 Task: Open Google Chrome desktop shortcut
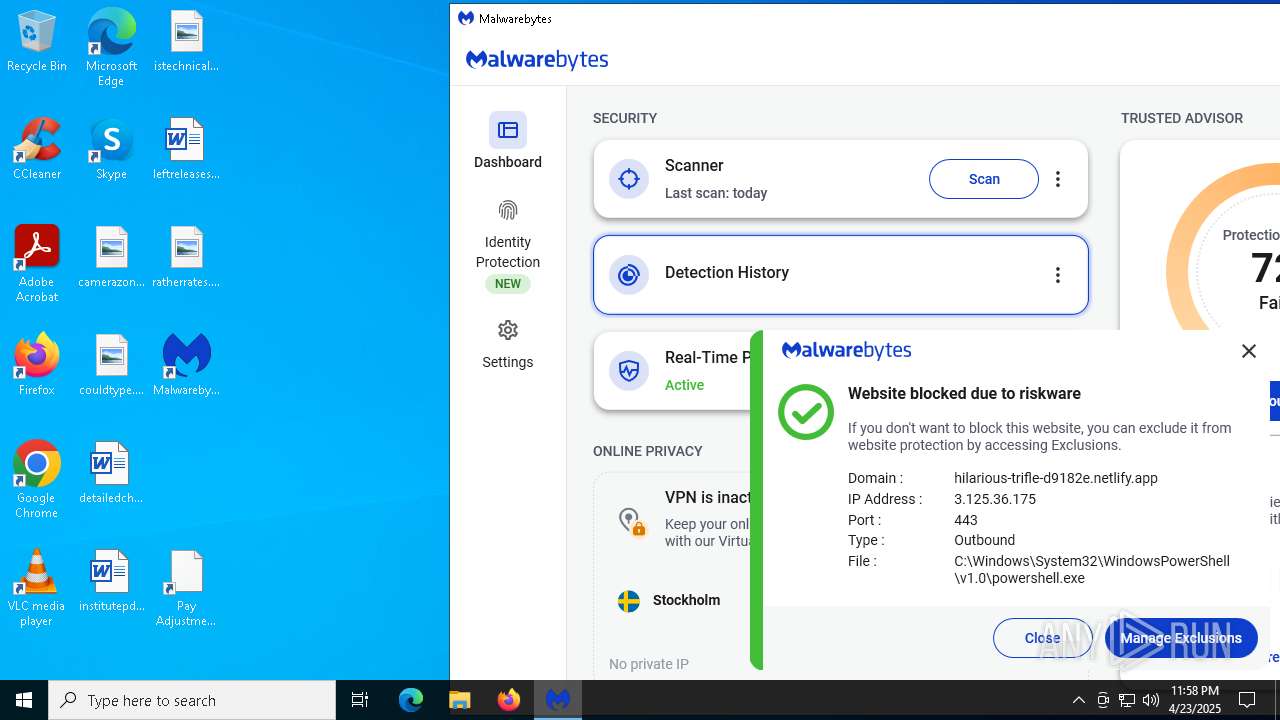(37, 480)
